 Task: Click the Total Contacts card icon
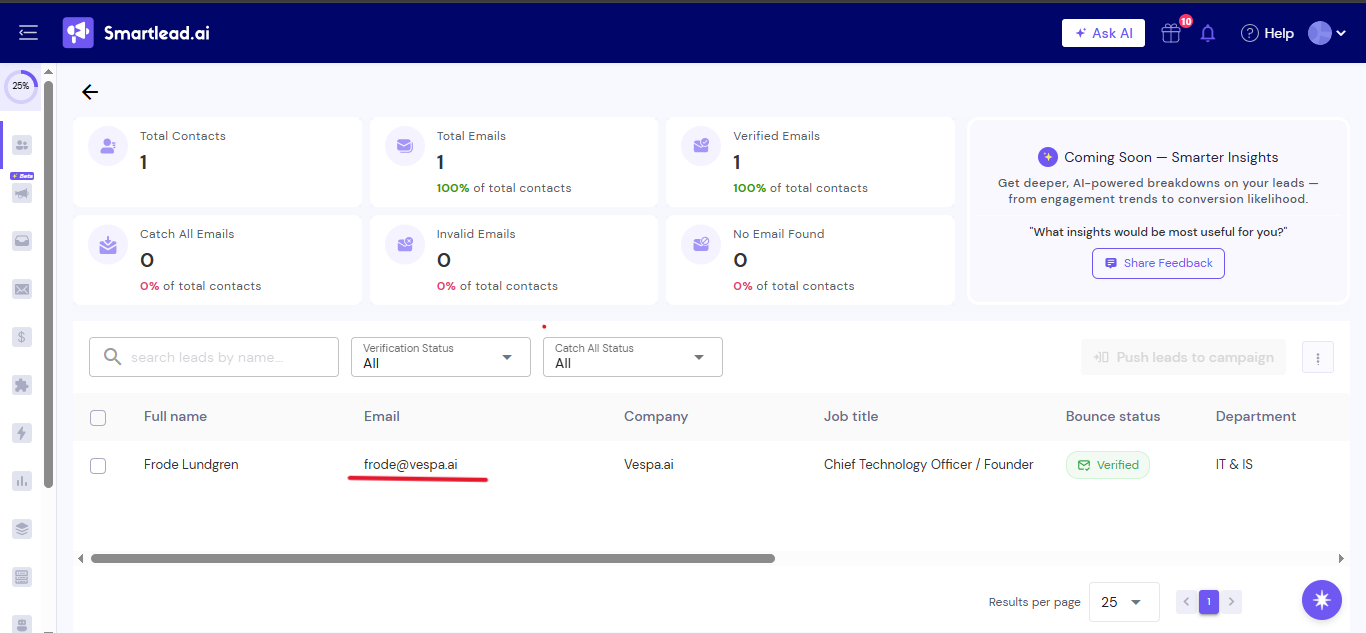click(108, 146)
